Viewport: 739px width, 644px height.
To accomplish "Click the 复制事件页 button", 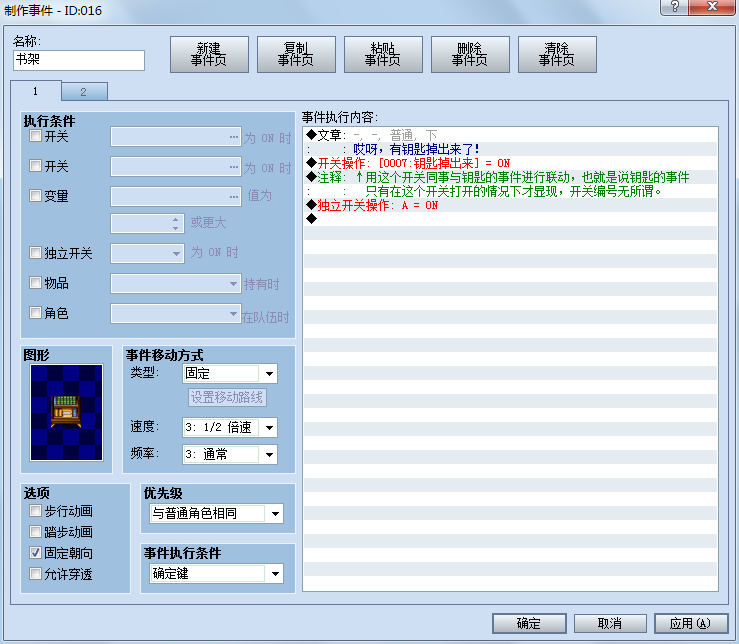I will 296,54.
